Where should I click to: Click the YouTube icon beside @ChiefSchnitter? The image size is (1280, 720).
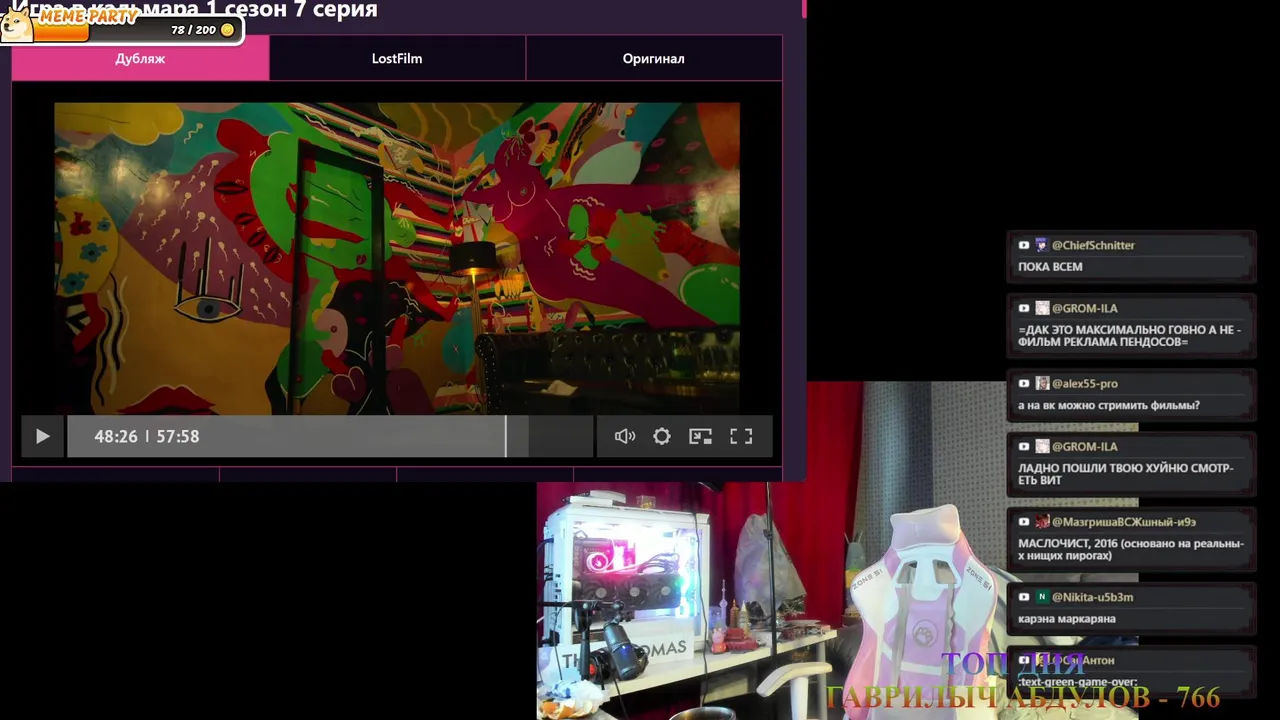point(1024,245)
